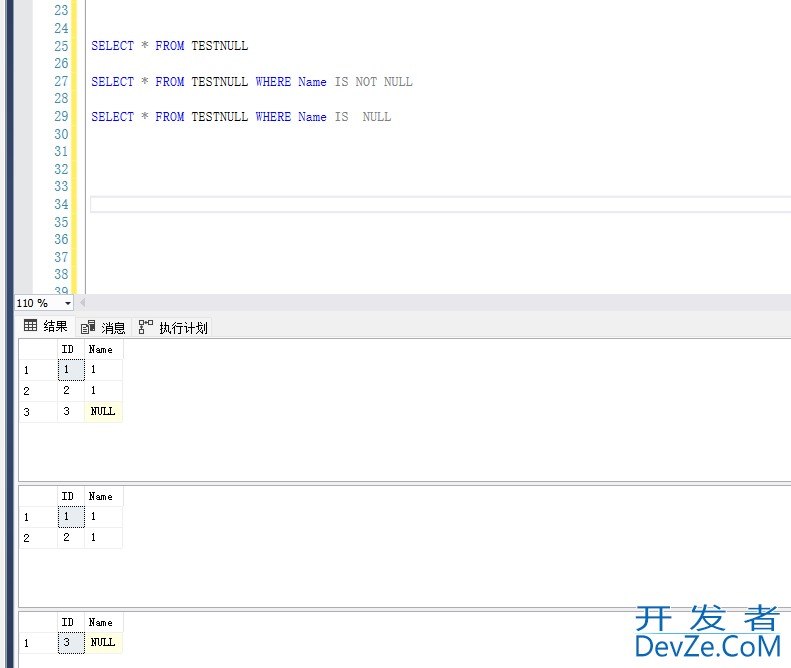Select highlighted ID cell 1 in second grid
791x668 pixels.
click(71, 517)
